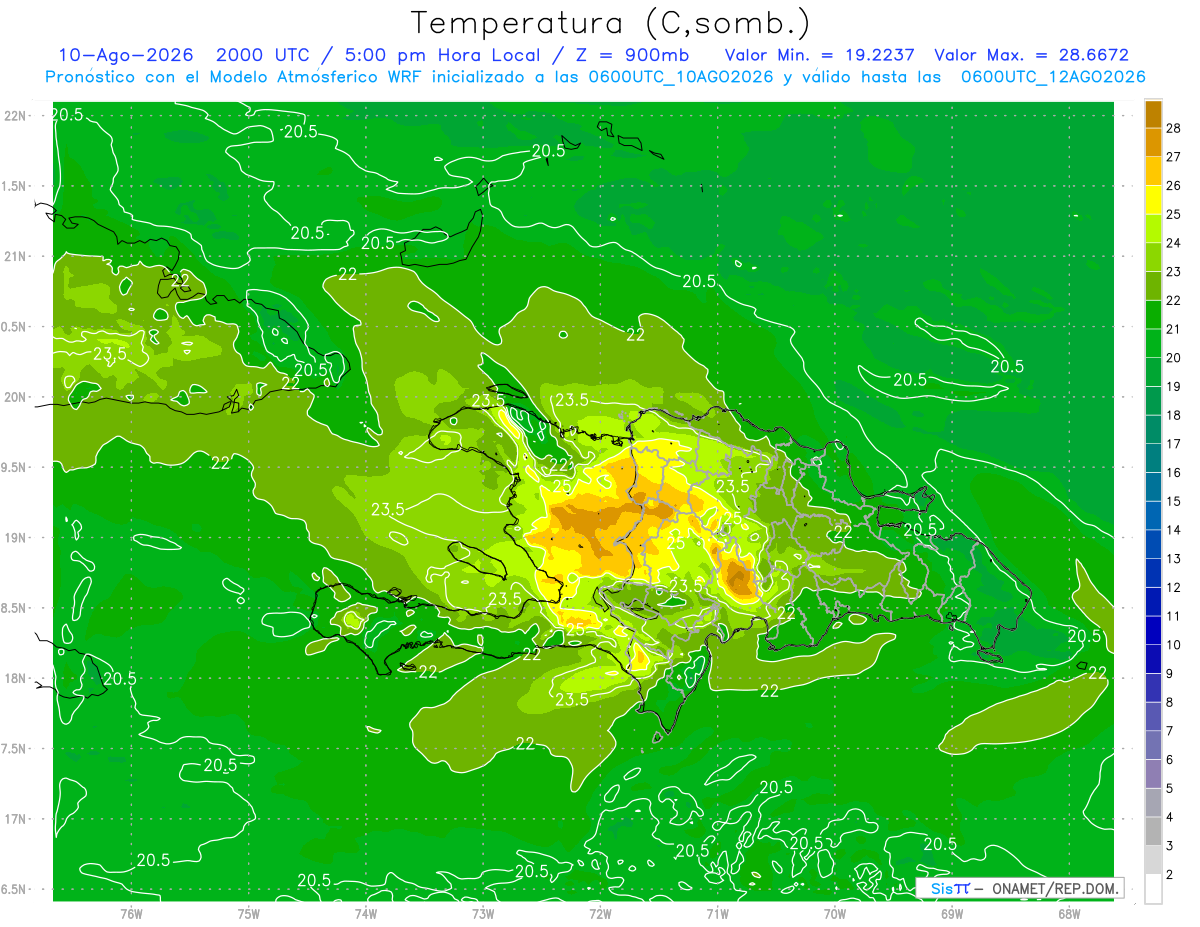This screenshot has width=1200, height=927.
Task: Click the '70W' longitude axis label
Action: [x=835, y=913]
